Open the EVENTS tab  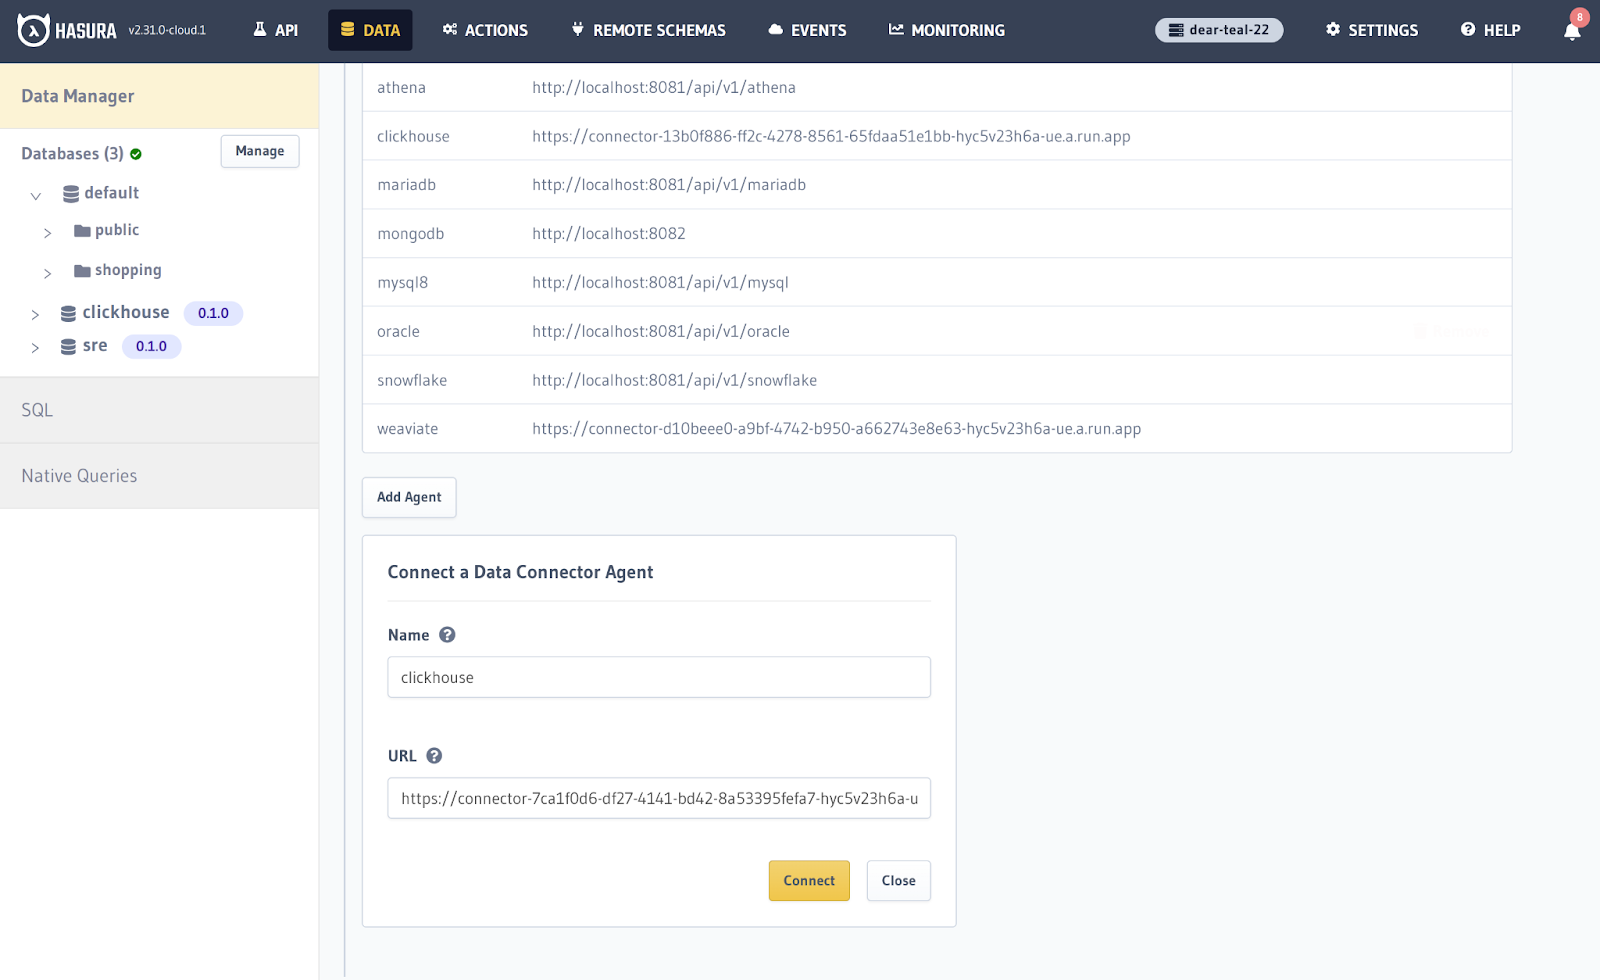click(x=807, y=30)
